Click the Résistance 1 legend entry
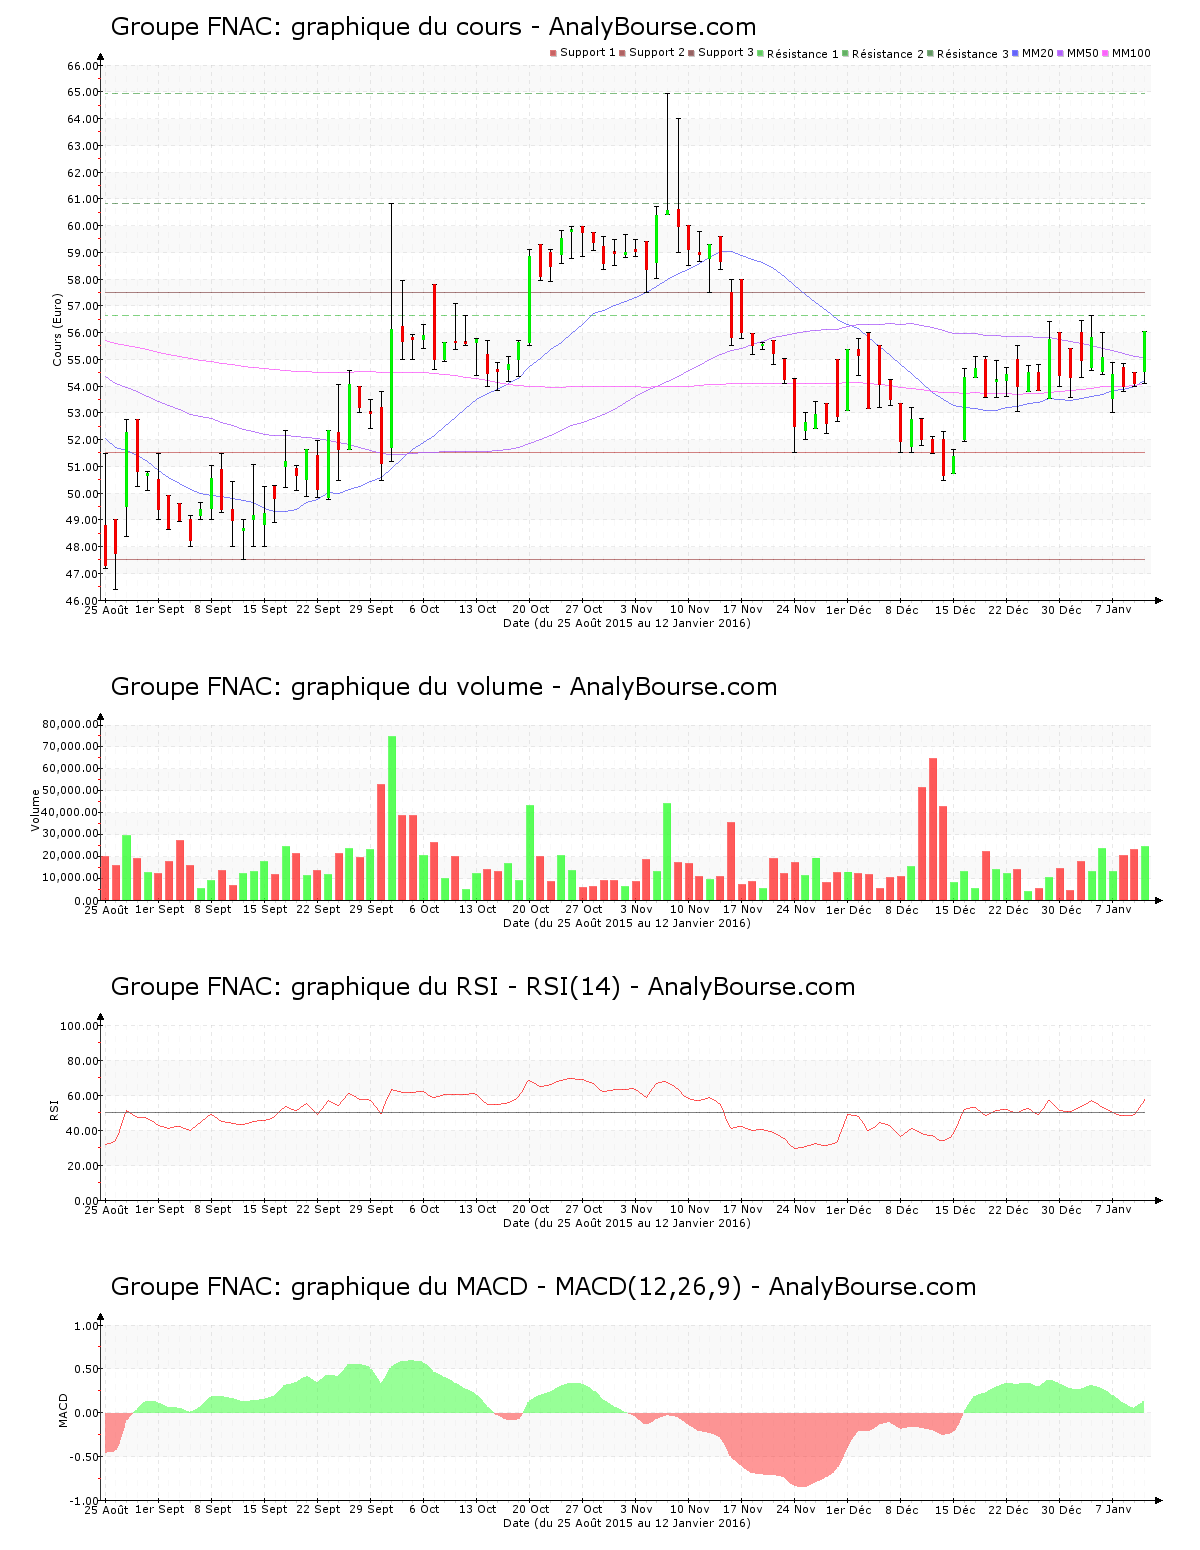 (x=798, y=54)
